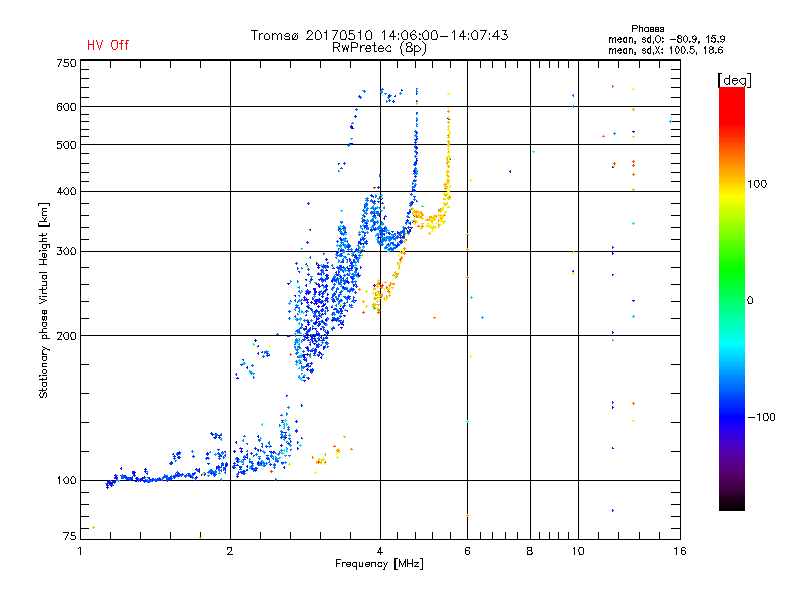The width and height of the screenshot is (800, 600).
Task: Click the frequency axis label "4"
Action: tap(380, 551)
